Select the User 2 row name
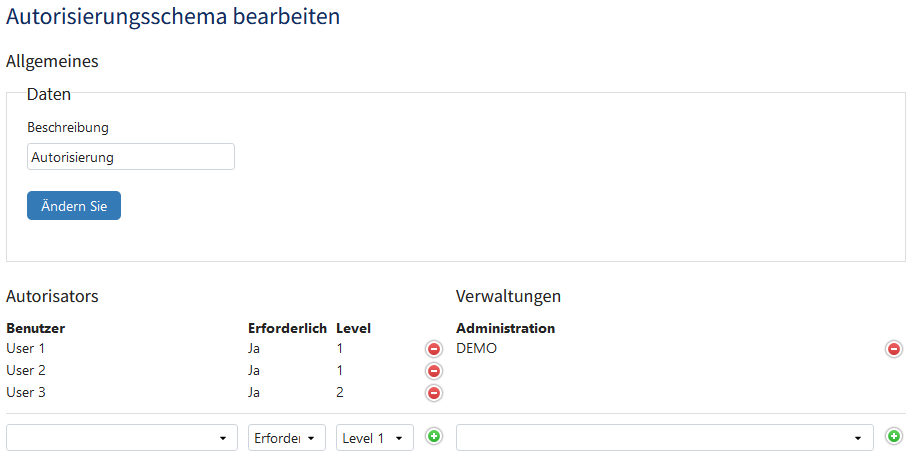 click(x=26, y=371)
